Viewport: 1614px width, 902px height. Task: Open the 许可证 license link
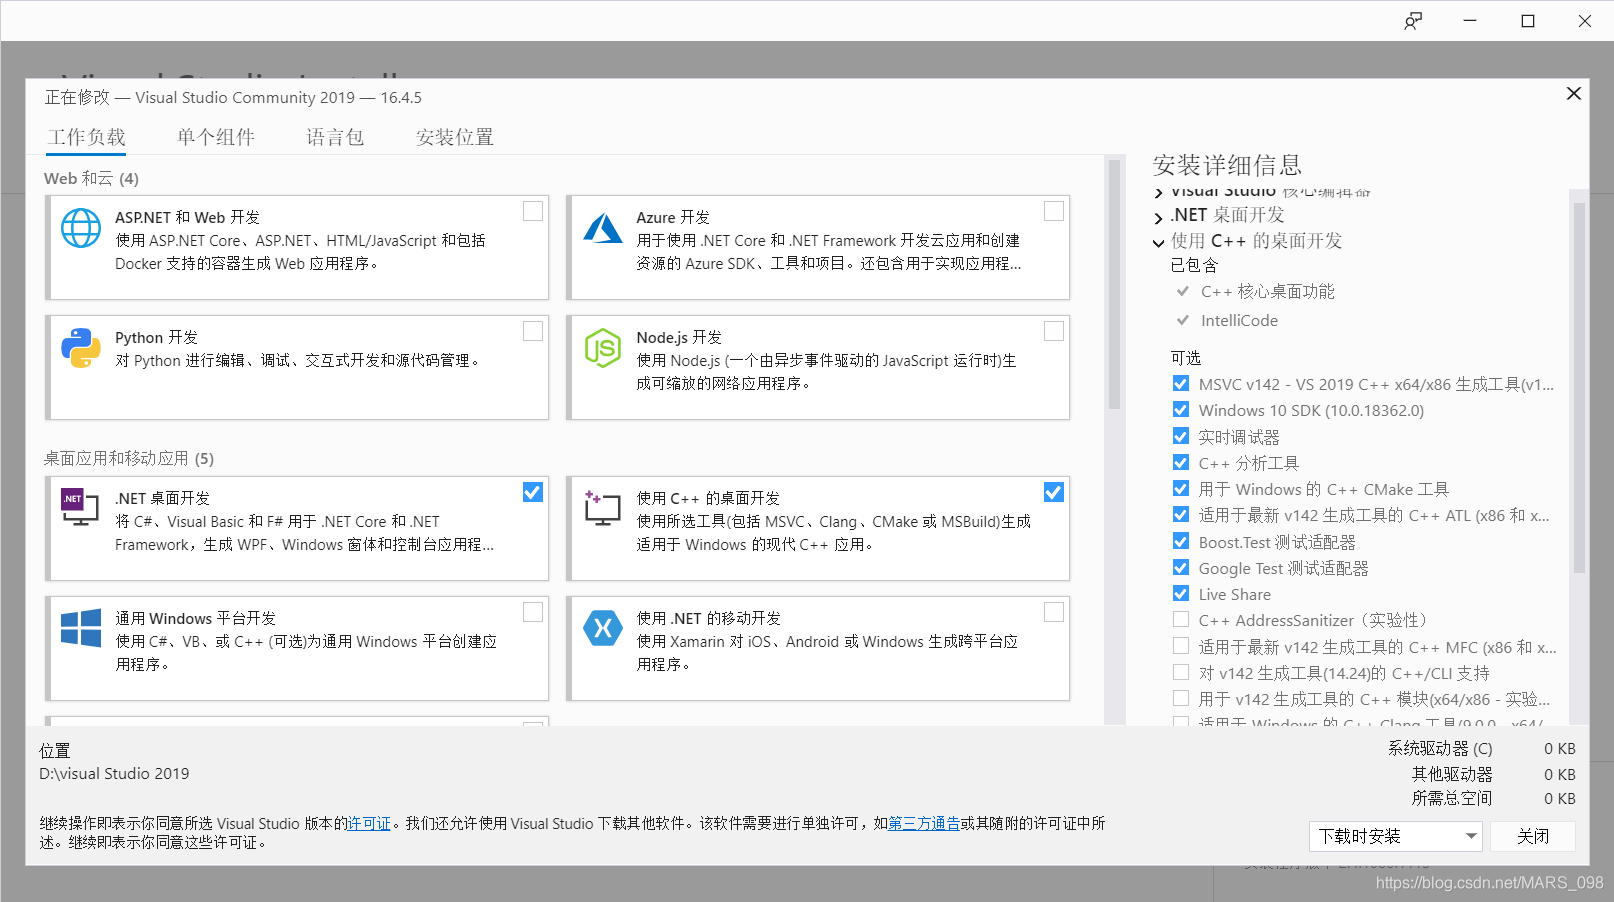369,824
